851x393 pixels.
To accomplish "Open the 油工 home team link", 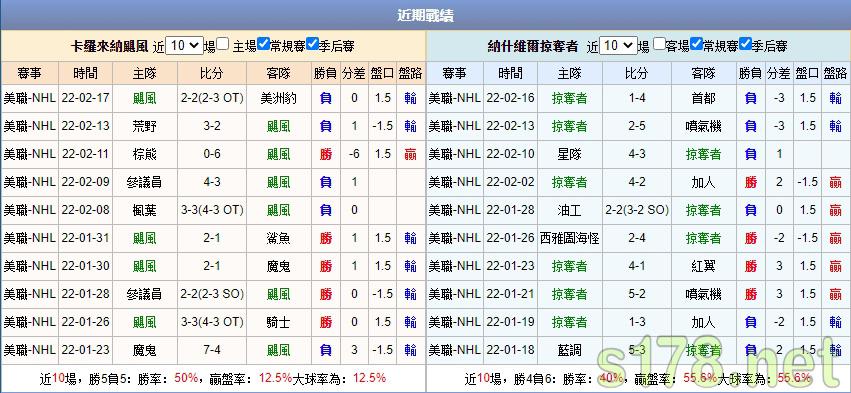I will (569, 210).
